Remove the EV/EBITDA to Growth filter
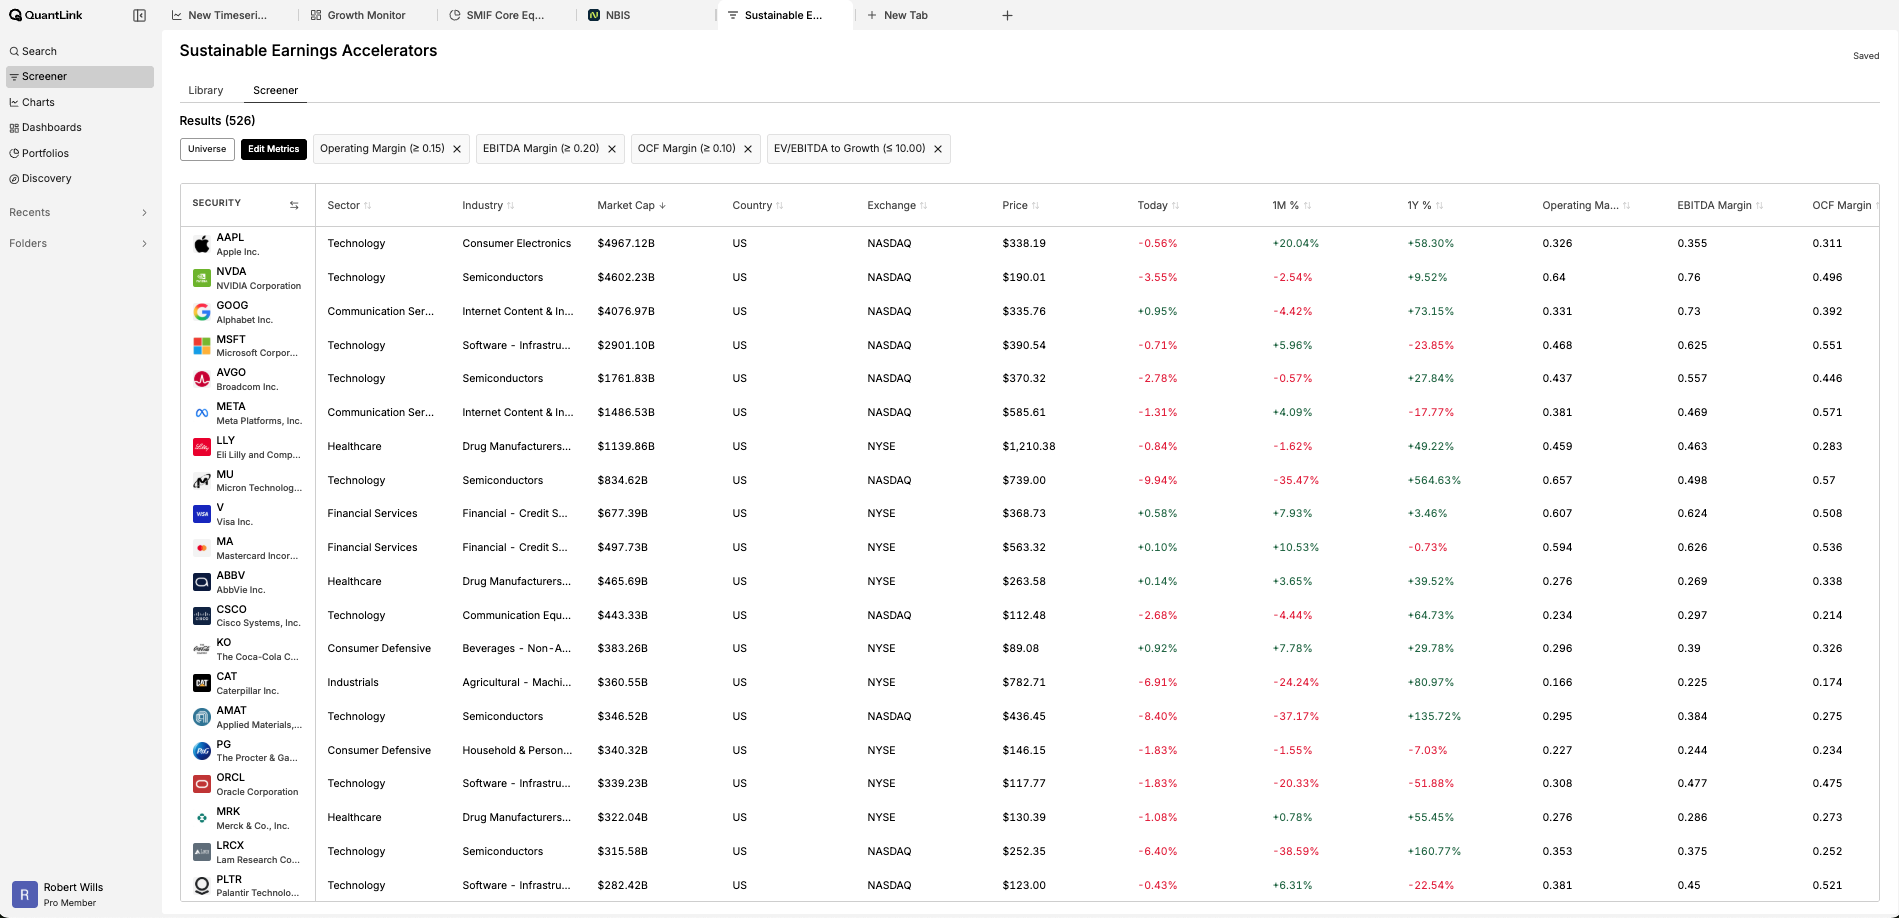The height and width of the screenshot is (918, 1899). (x=938, y=149)
